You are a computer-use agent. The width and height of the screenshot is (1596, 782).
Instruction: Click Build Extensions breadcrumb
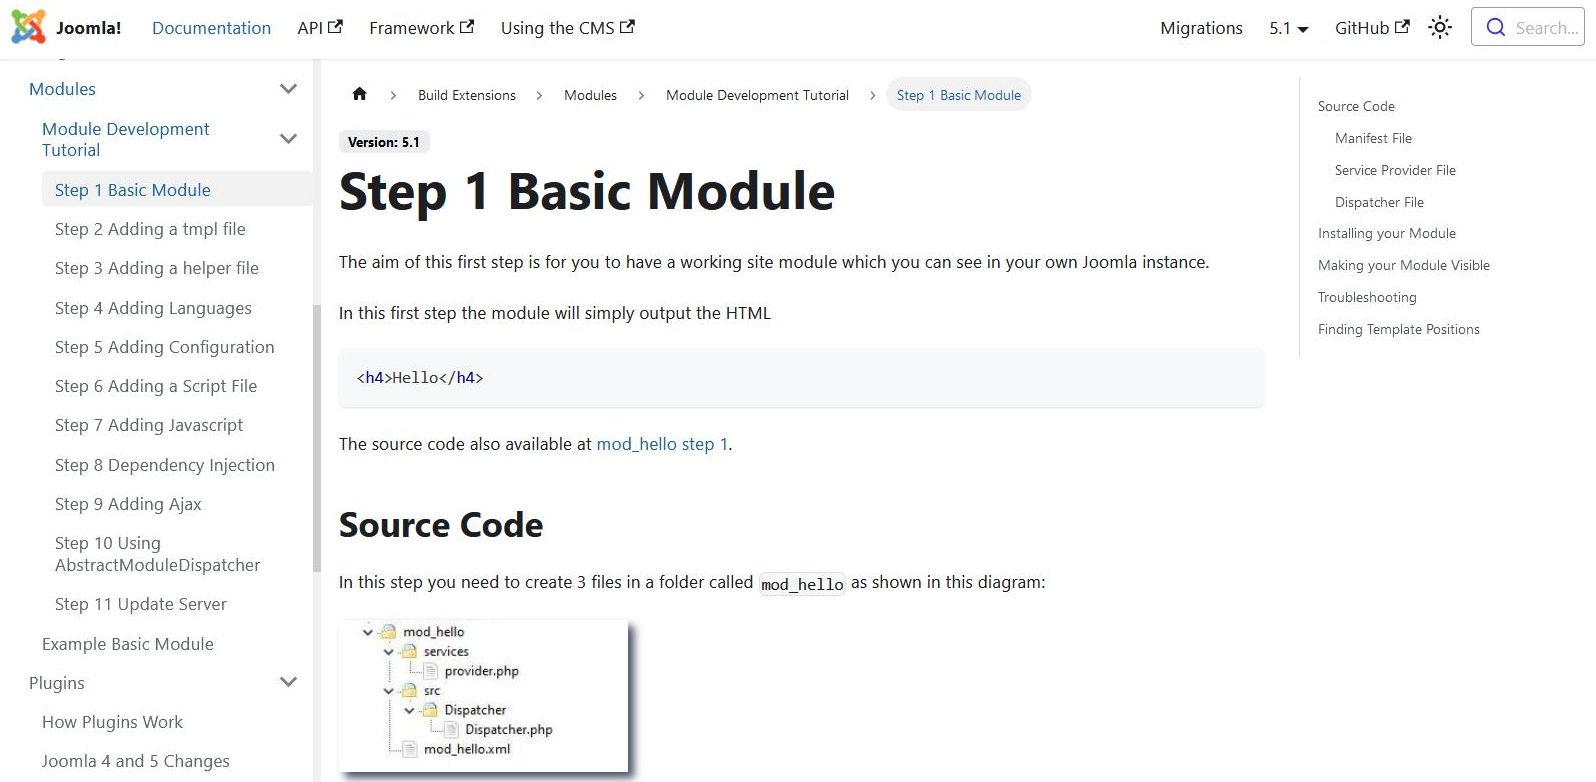click(467, 95)
